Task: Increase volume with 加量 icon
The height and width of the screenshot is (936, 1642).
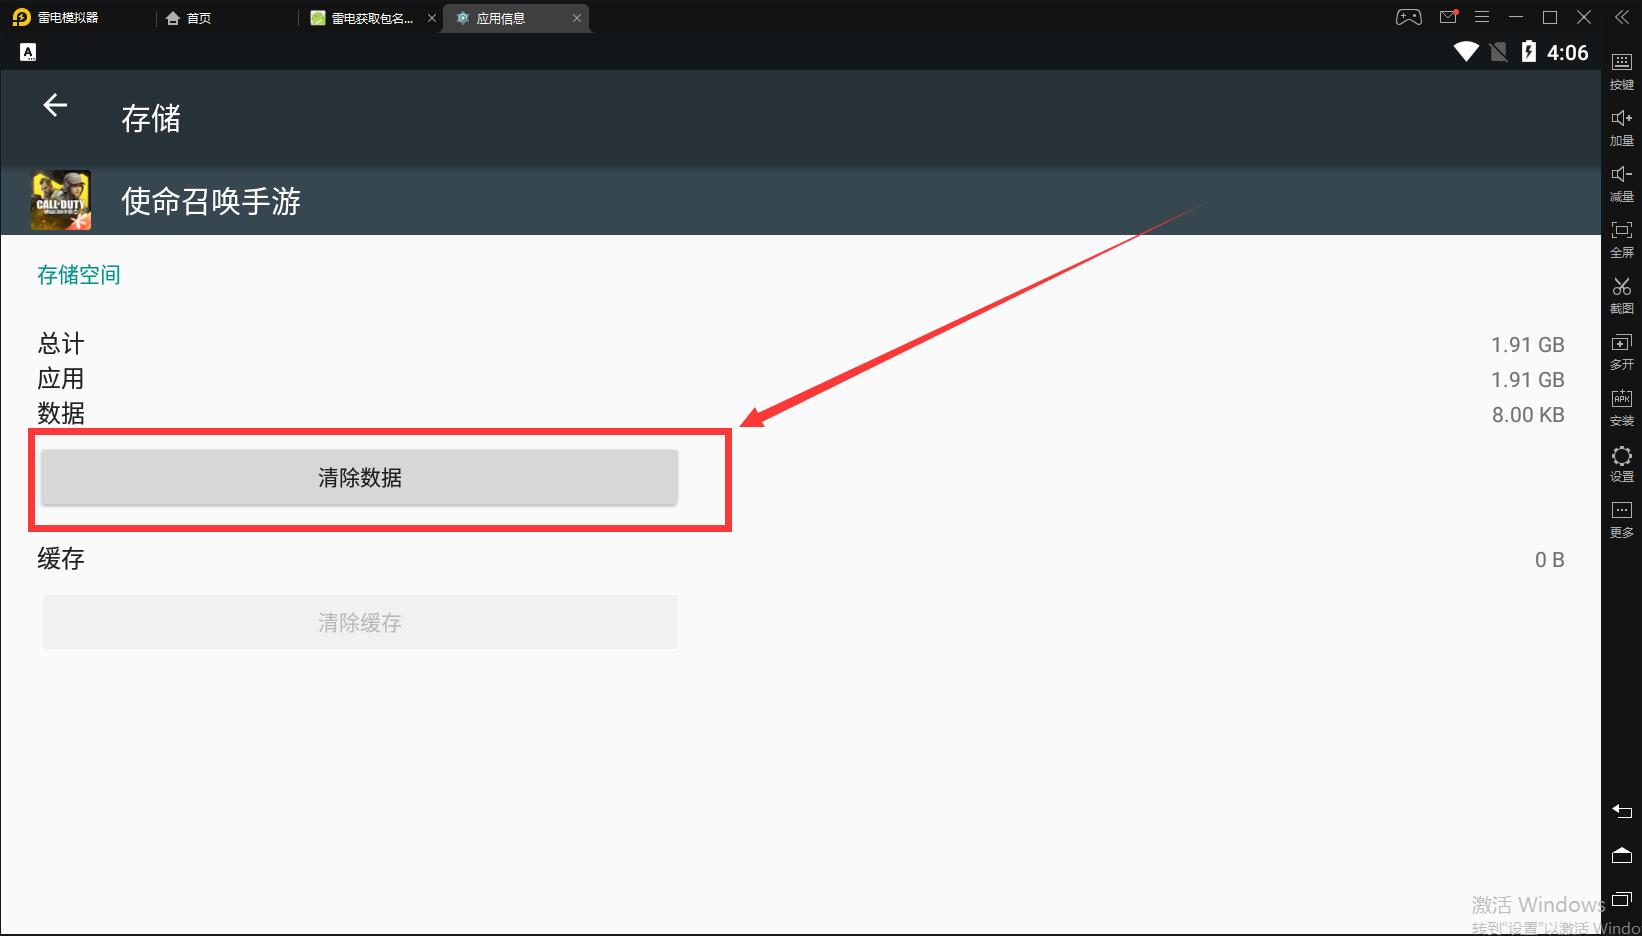Action: [x=1621, y=126]
